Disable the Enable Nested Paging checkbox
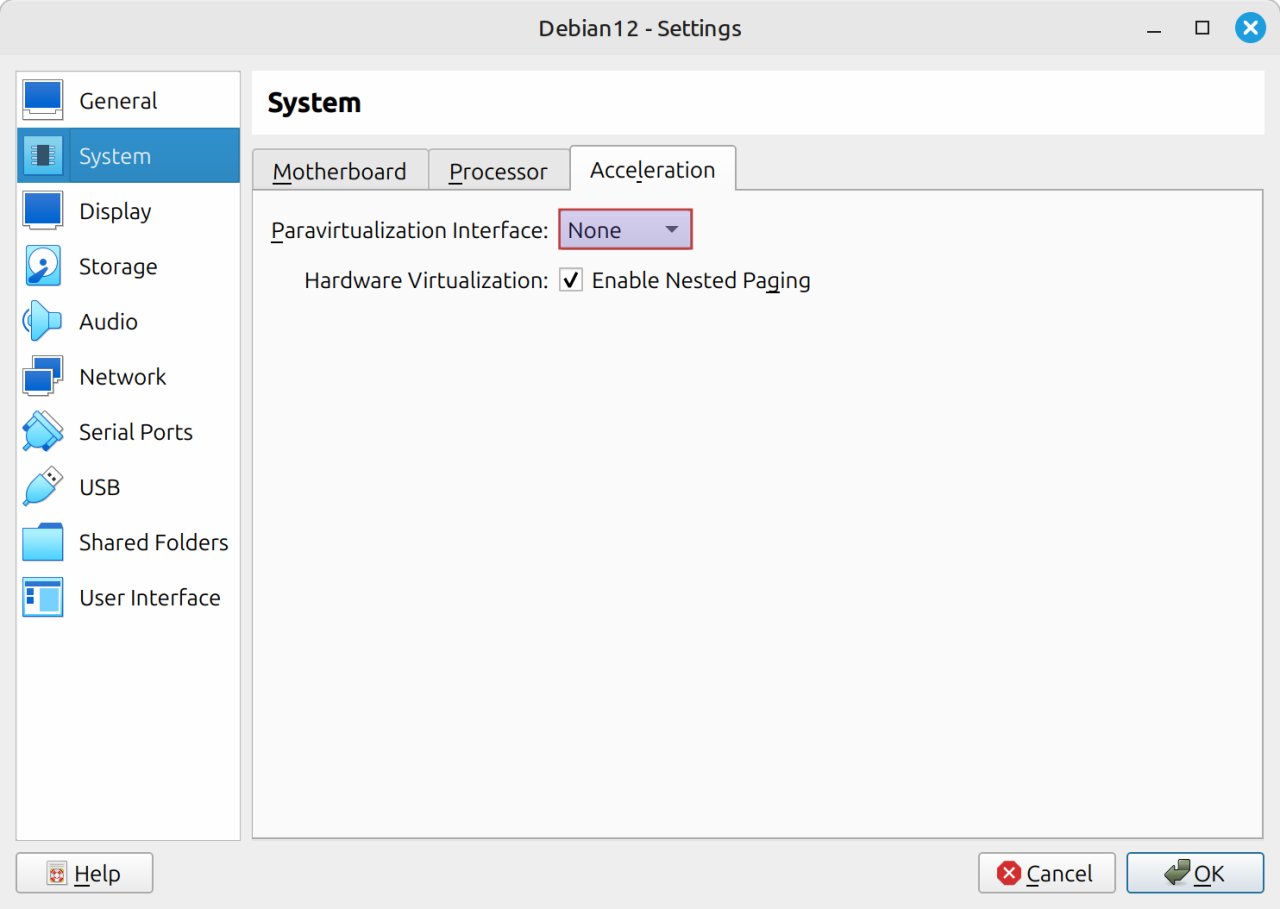1280x909 pixels. (571, 281)
